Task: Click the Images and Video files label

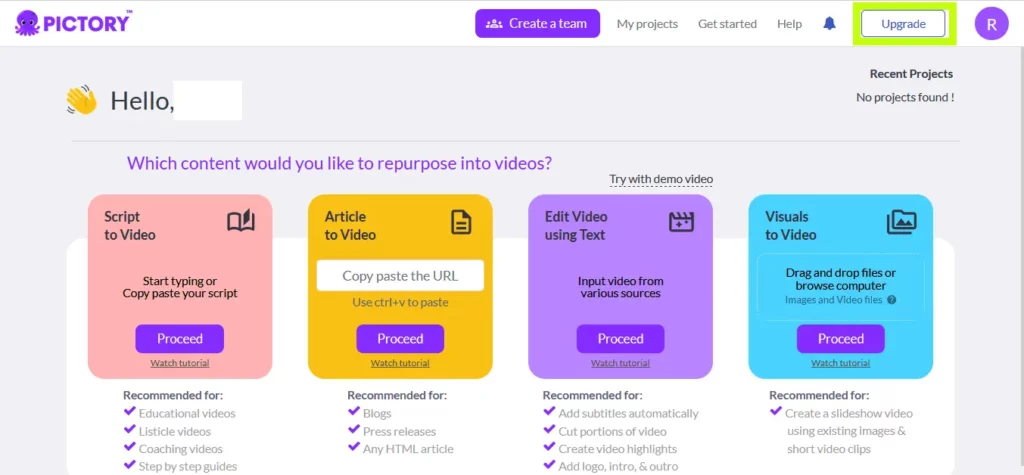Action: [x=833, y=301]
